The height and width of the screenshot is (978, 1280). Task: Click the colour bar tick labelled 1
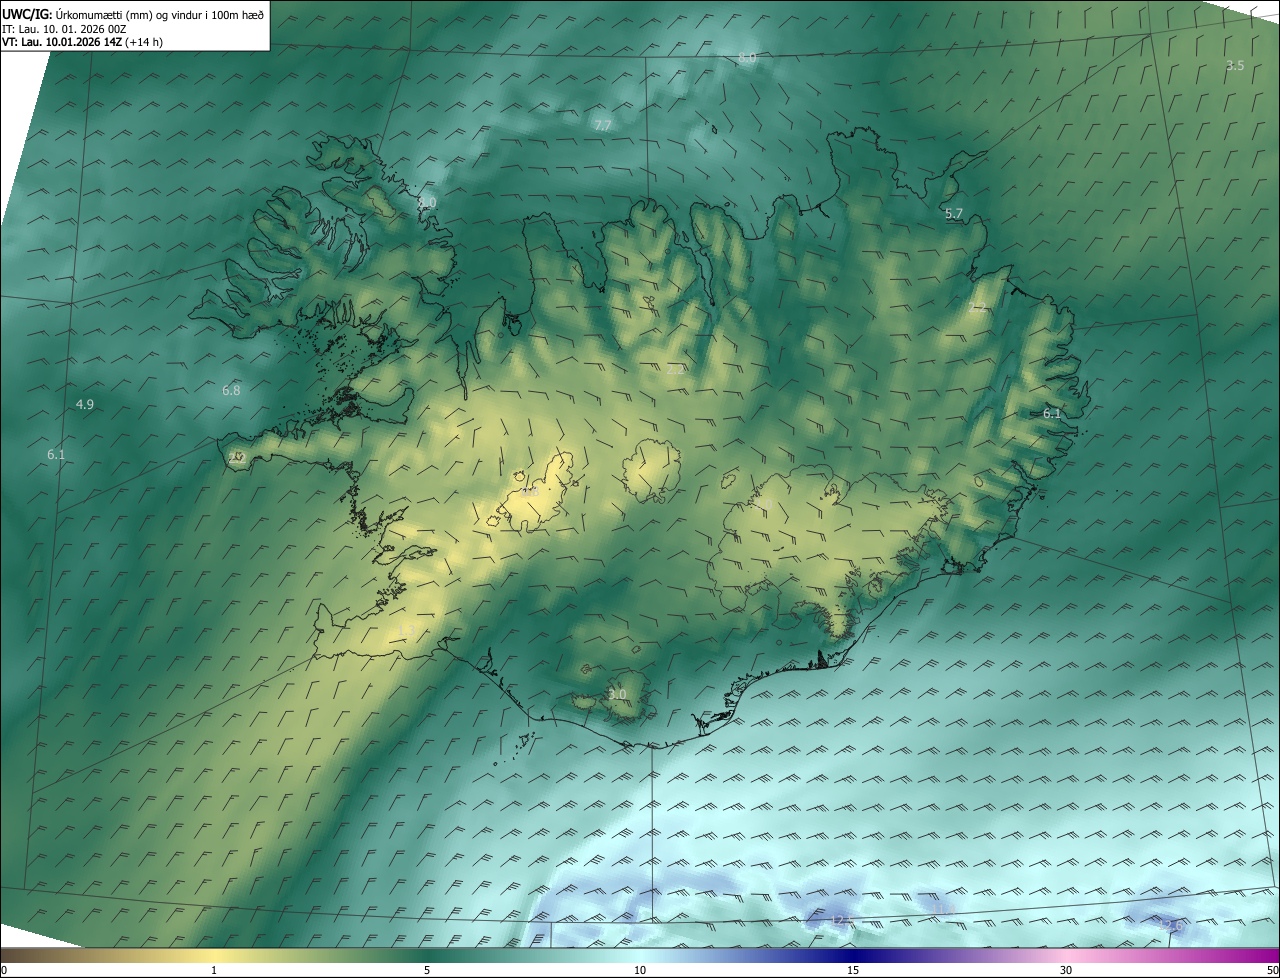pyautogui.click(x=214, y=970)
